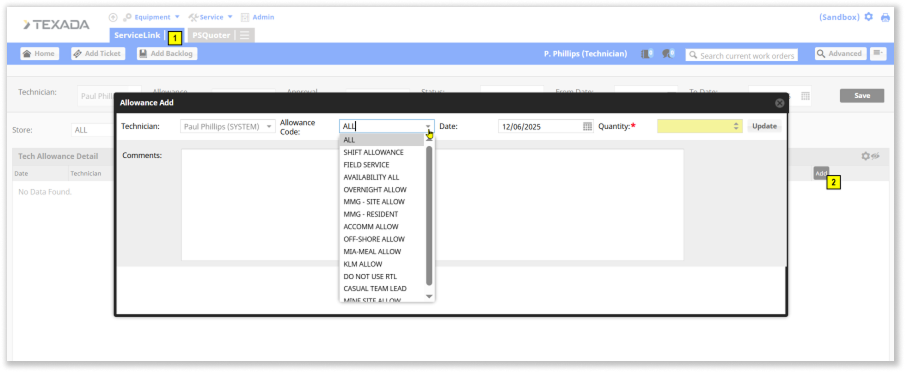Screen dimensions: 905x372
Task: Select FIELD SERVICE option
Action: pos(382,165)
